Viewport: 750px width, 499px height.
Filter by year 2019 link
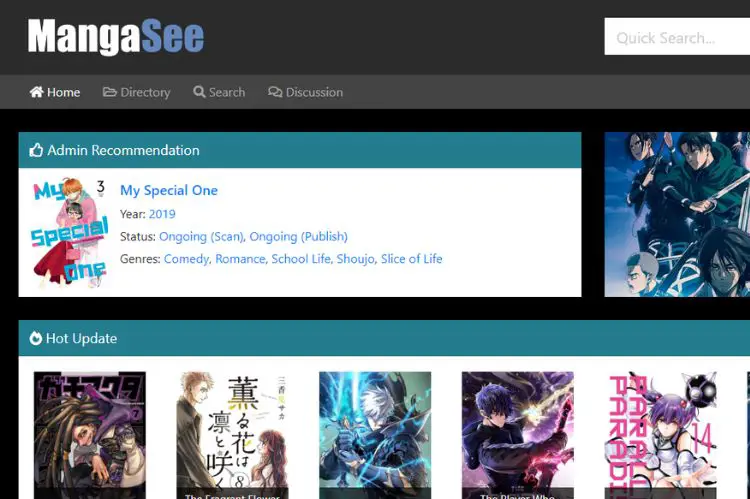tap(162, 214)
